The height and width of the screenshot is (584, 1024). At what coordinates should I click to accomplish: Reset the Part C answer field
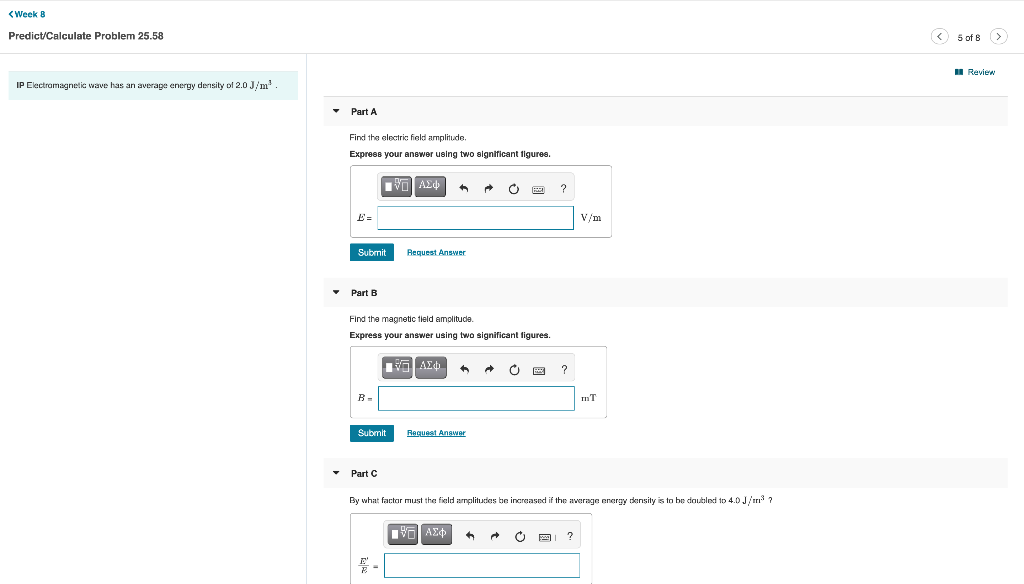pyautogui.click(x=520, y=536)
